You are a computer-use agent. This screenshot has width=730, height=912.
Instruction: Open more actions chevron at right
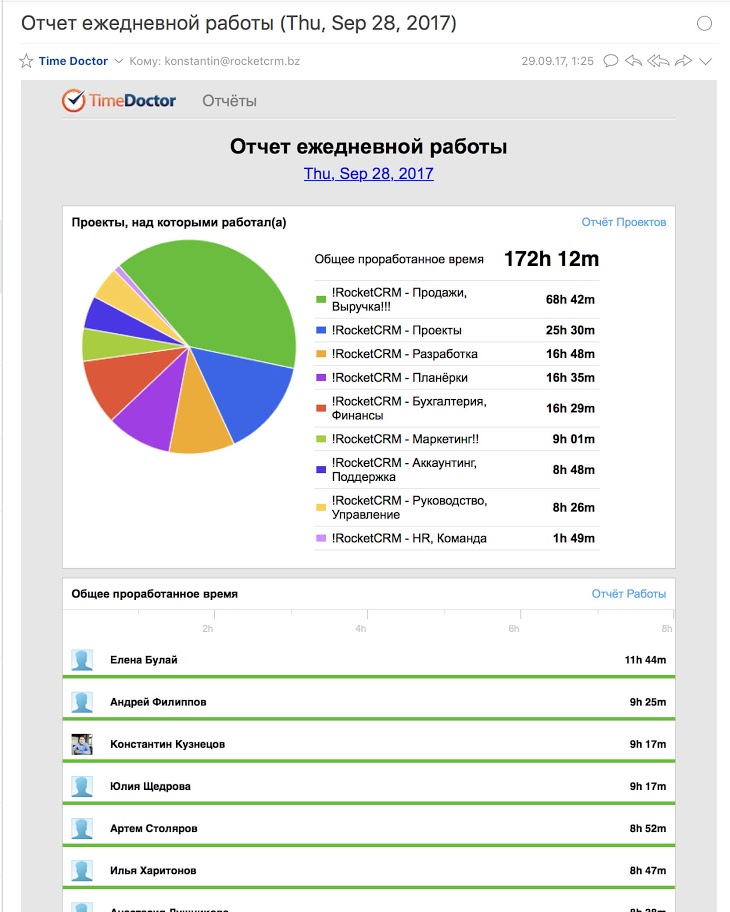[x=705, y=62]
